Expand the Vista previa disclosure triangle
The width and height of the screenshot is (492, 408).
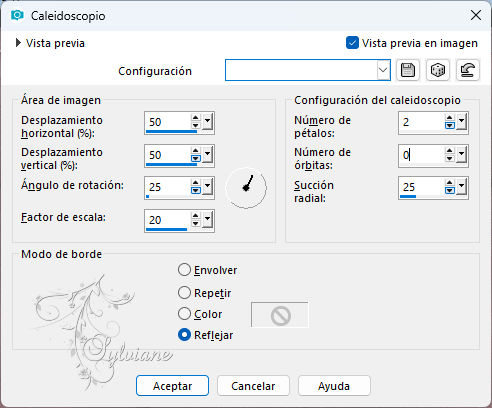pyautogui.click(x=18, y=43)
